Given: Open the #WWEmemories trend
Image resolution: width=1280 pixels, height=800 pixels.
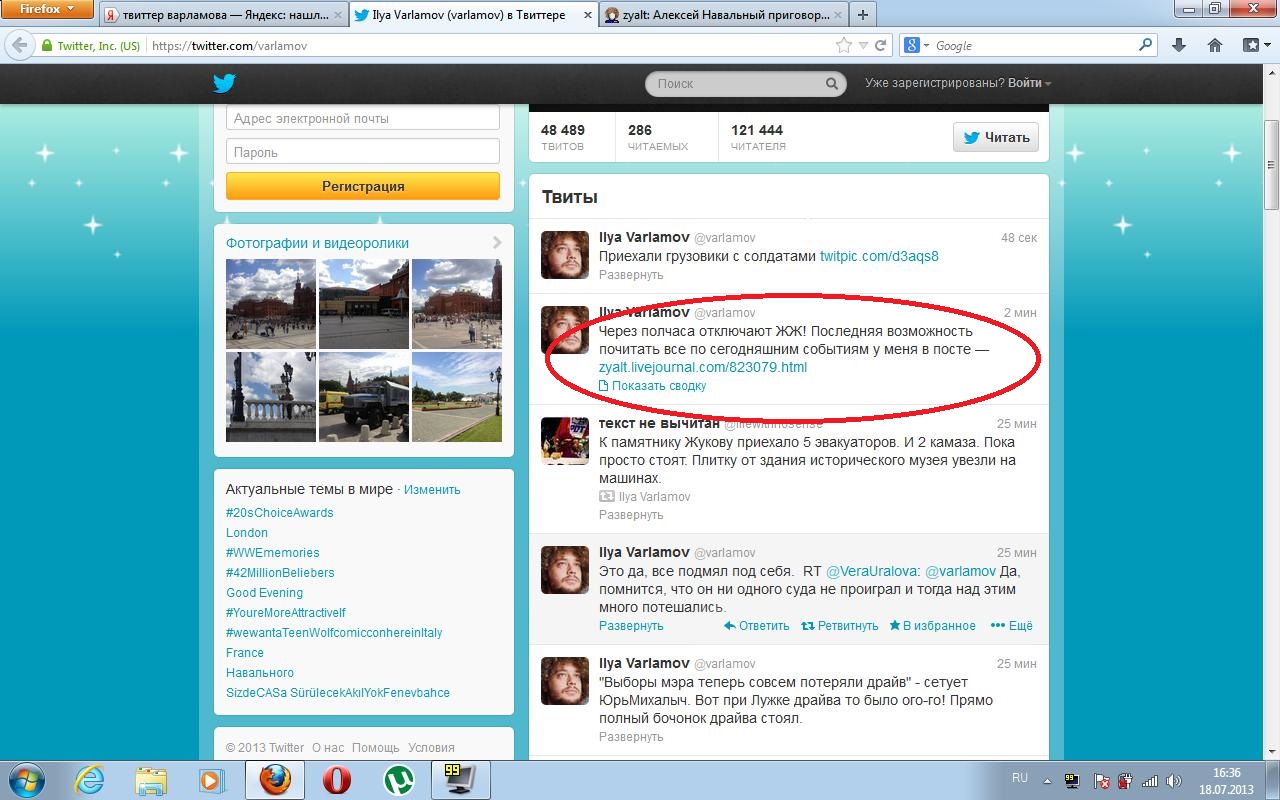Looking at the screenshot, I should (273, 553).
